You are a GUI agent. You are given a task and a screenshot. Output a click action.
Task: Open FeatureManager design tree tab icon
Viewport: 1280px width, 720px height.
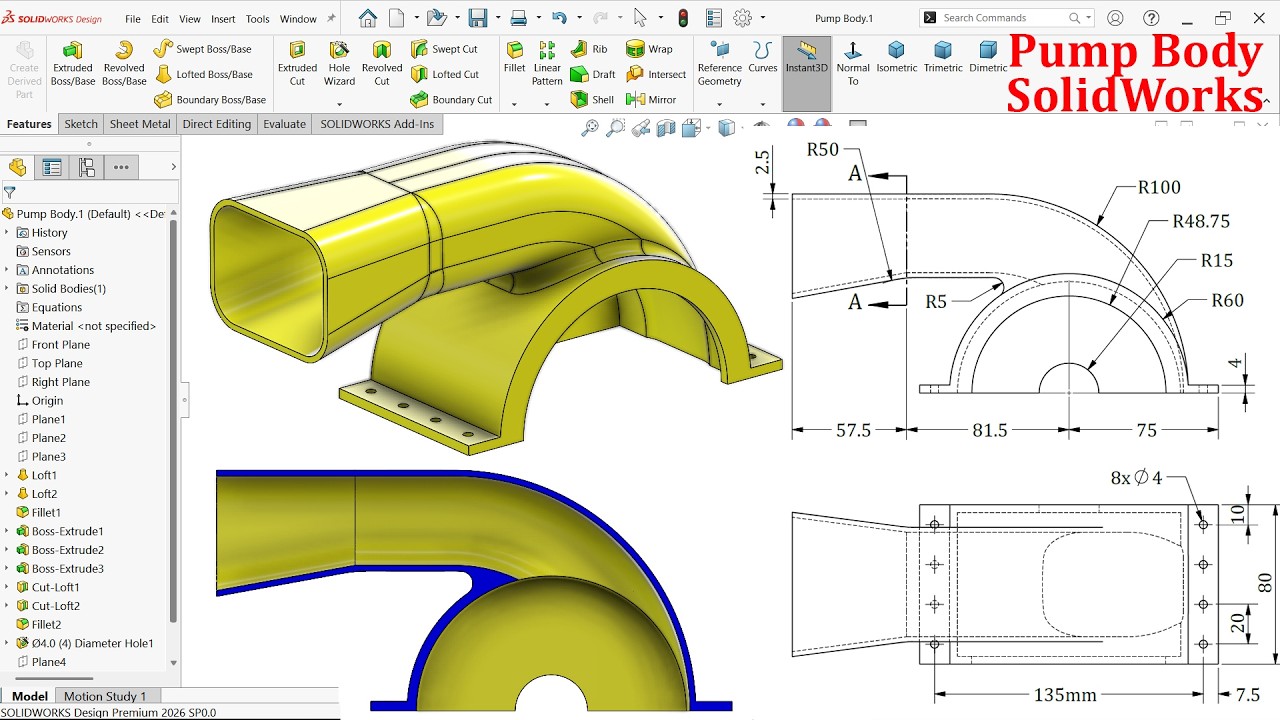tap(17, 167)
